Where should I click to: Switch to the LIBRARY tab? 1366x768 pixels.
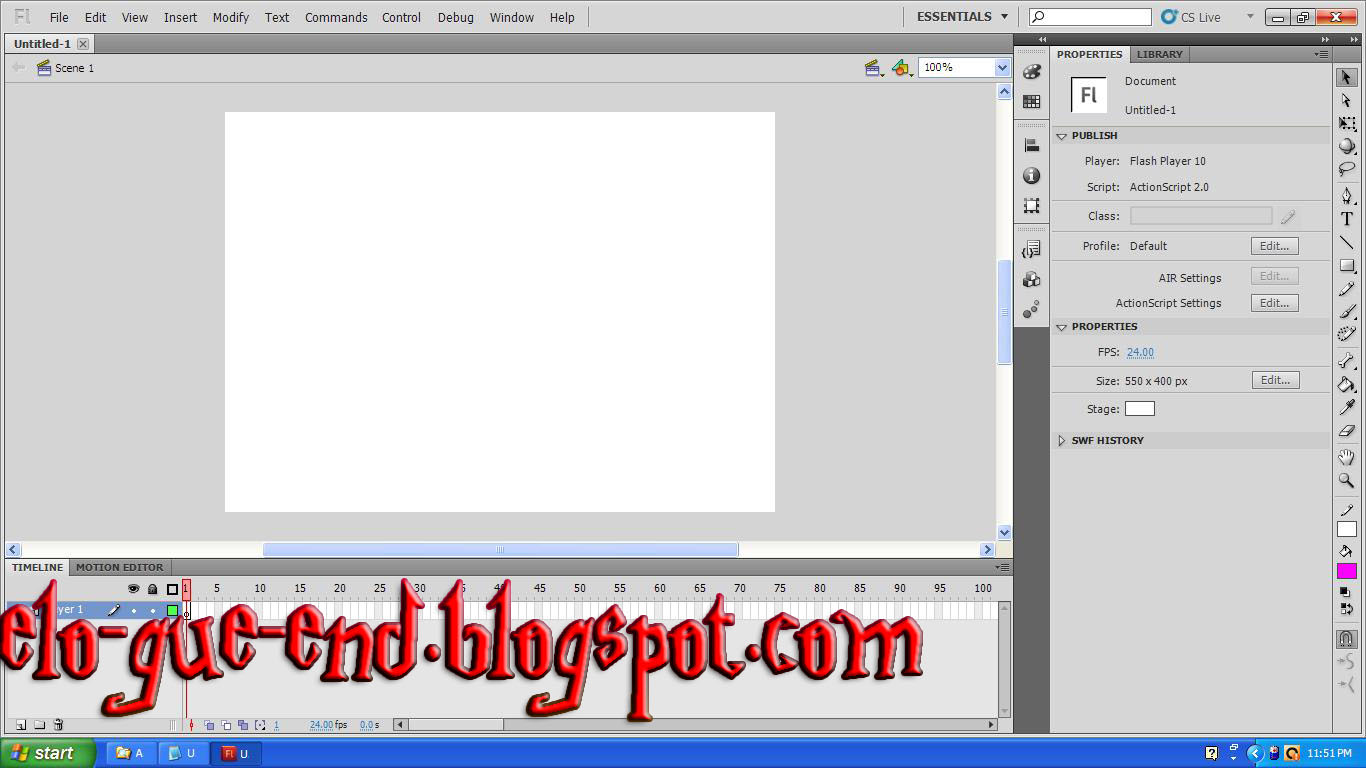pos(1159,54)
